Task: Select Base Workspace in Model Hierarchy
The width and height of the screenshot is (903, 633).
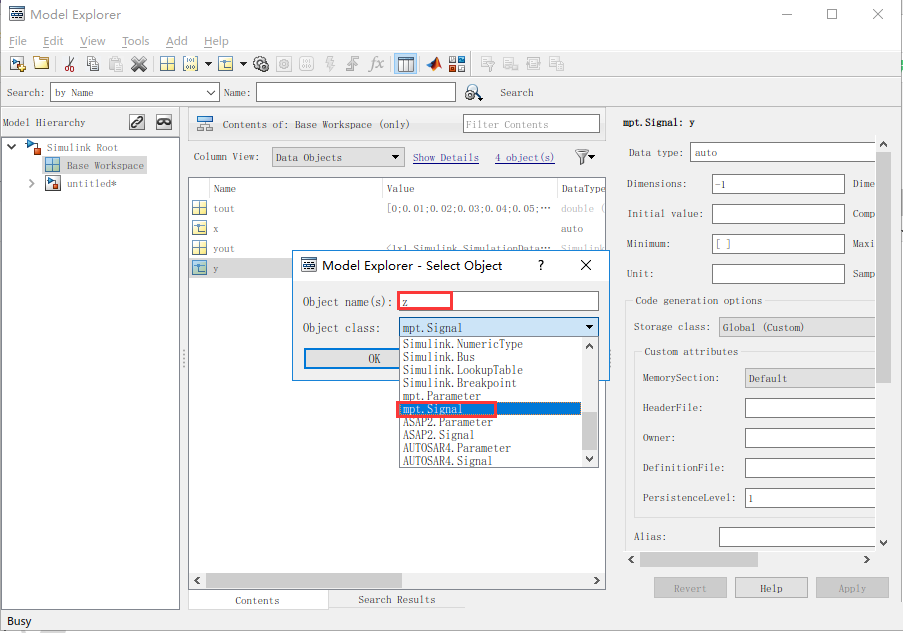Action: pos(95,165)
